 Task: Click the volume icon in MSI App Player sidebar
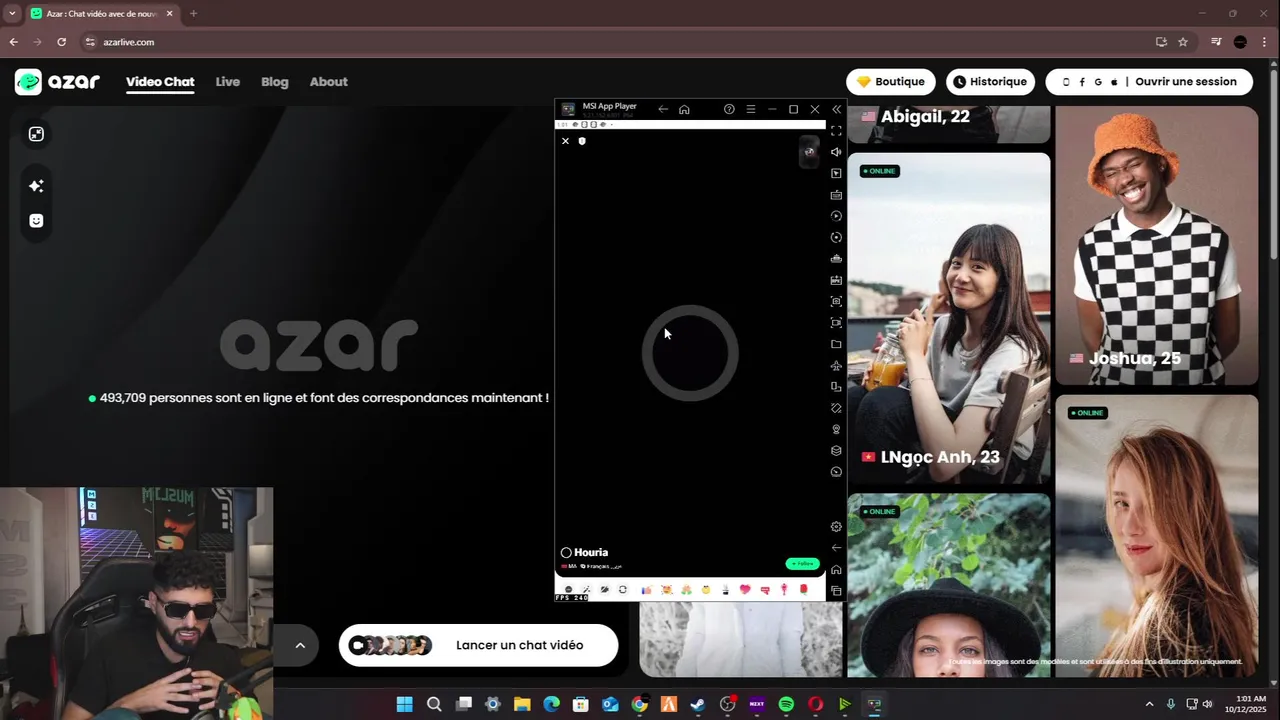(x=836, y=152)
